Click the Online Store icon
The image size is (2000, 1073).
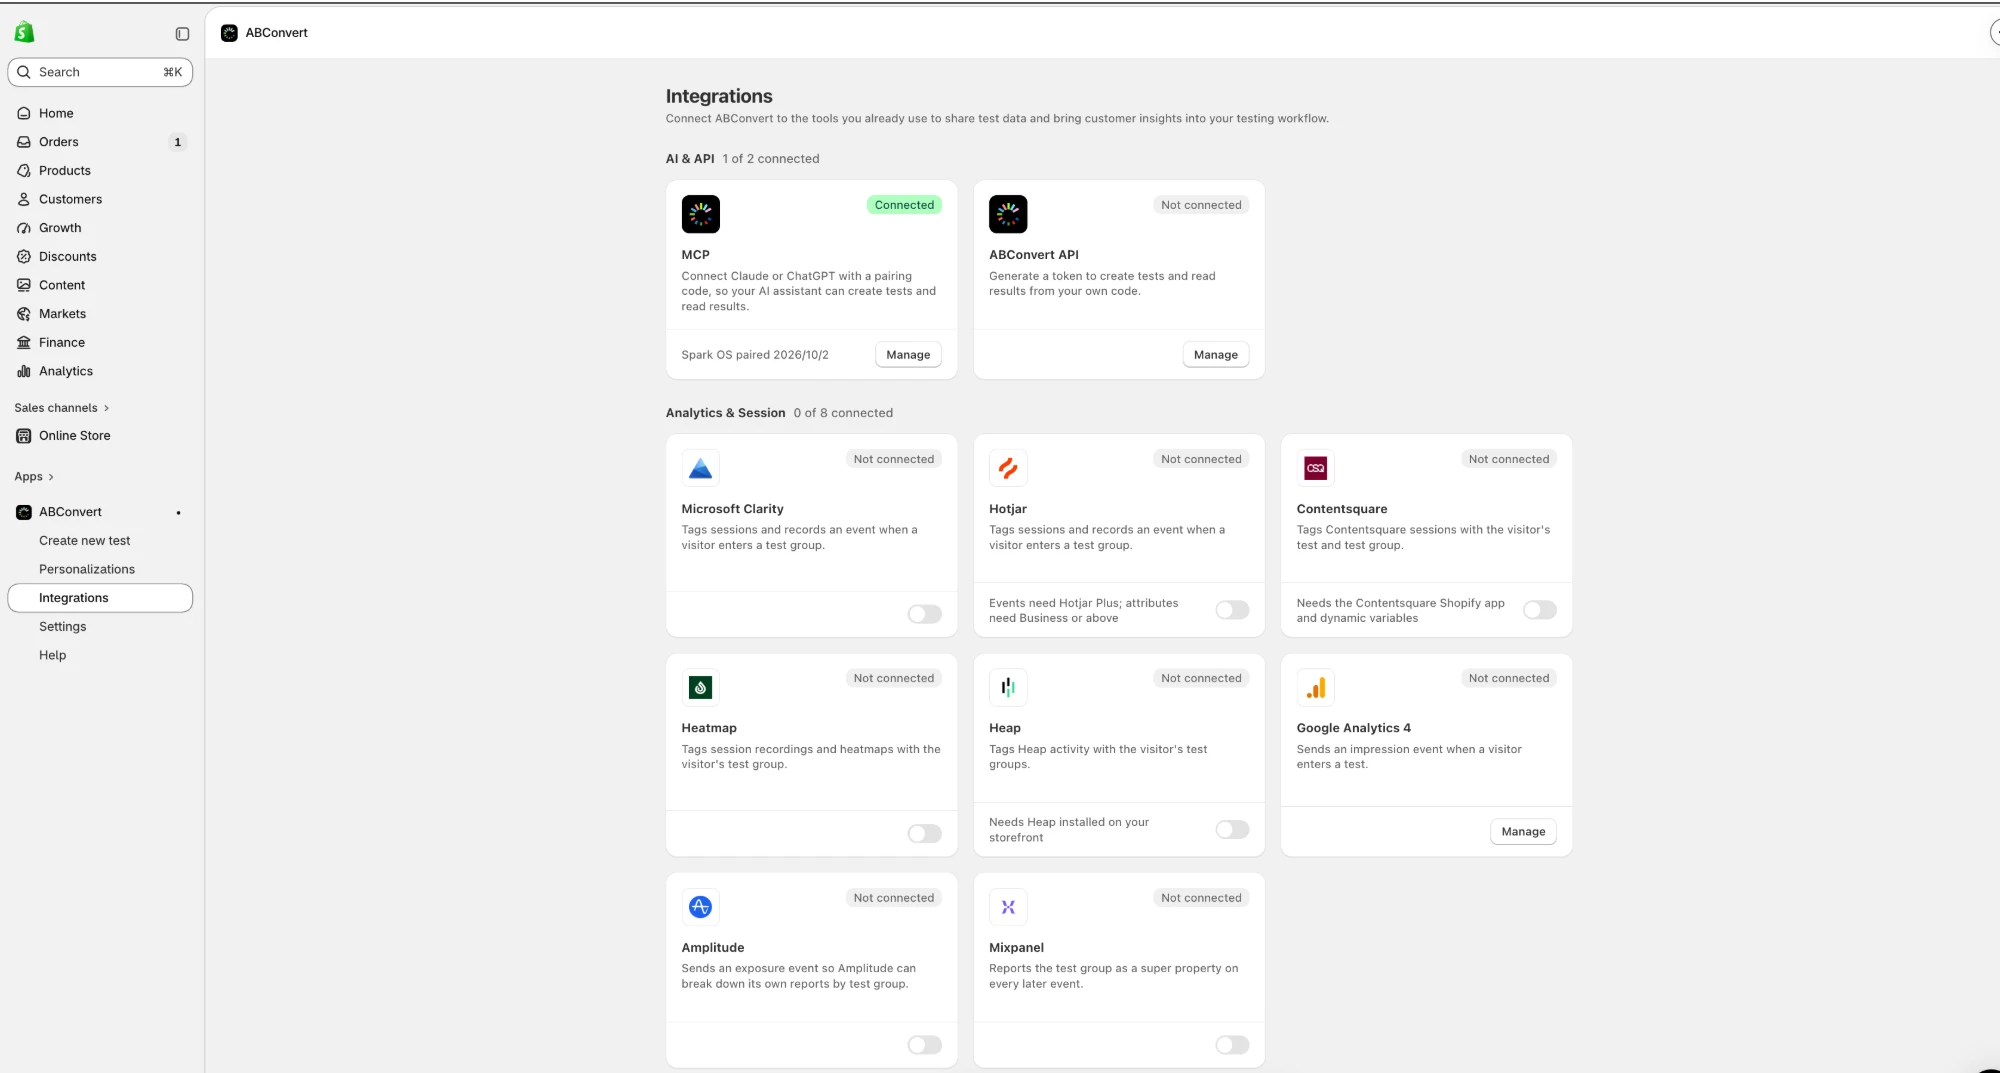24,436
